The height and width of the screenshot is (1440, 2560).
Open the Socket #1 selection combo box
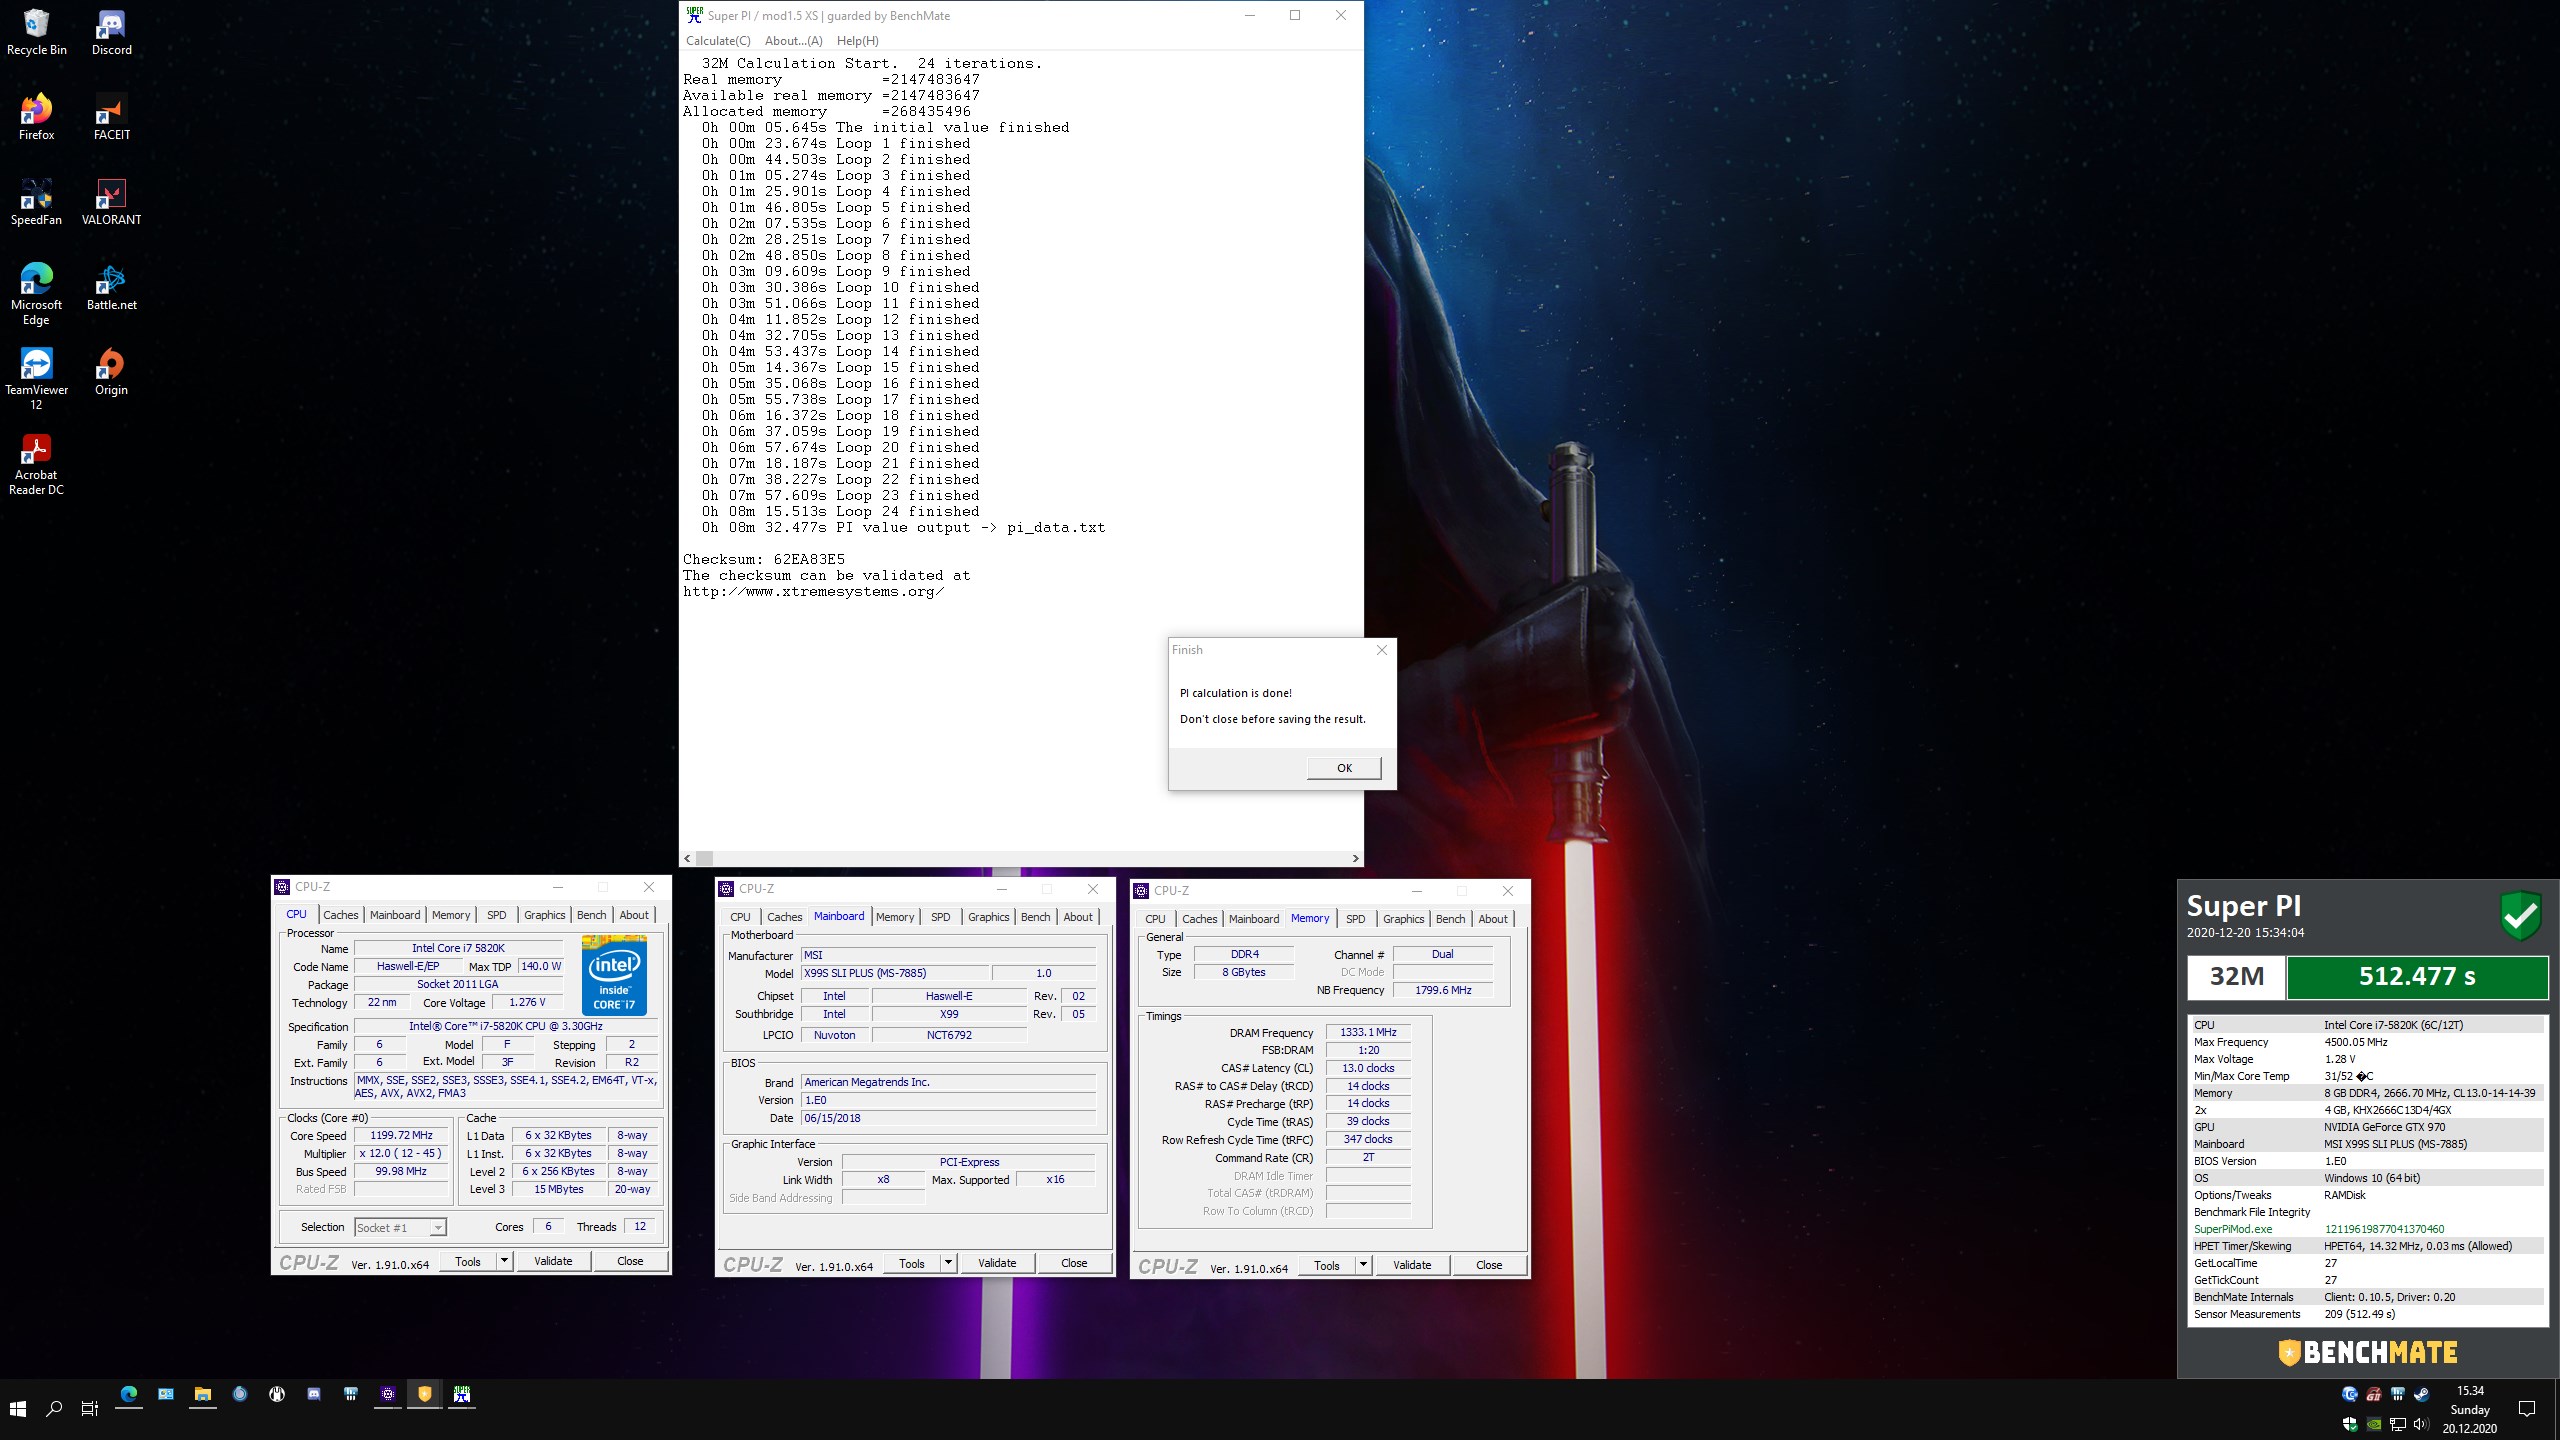400,1227
